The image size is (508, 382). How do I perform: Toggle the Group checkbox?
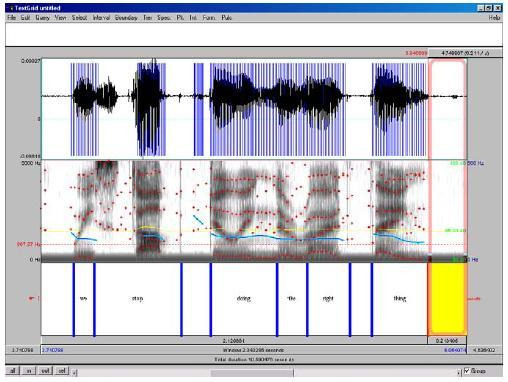pos(467,371)
